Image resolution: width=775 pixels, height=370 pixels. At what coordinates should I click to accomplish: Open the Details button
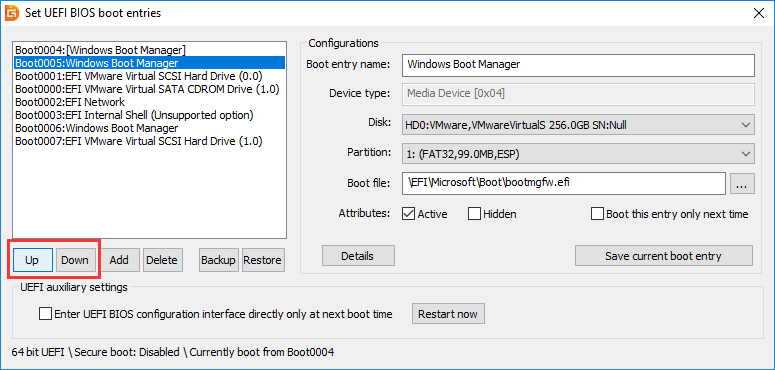(357, 256)
